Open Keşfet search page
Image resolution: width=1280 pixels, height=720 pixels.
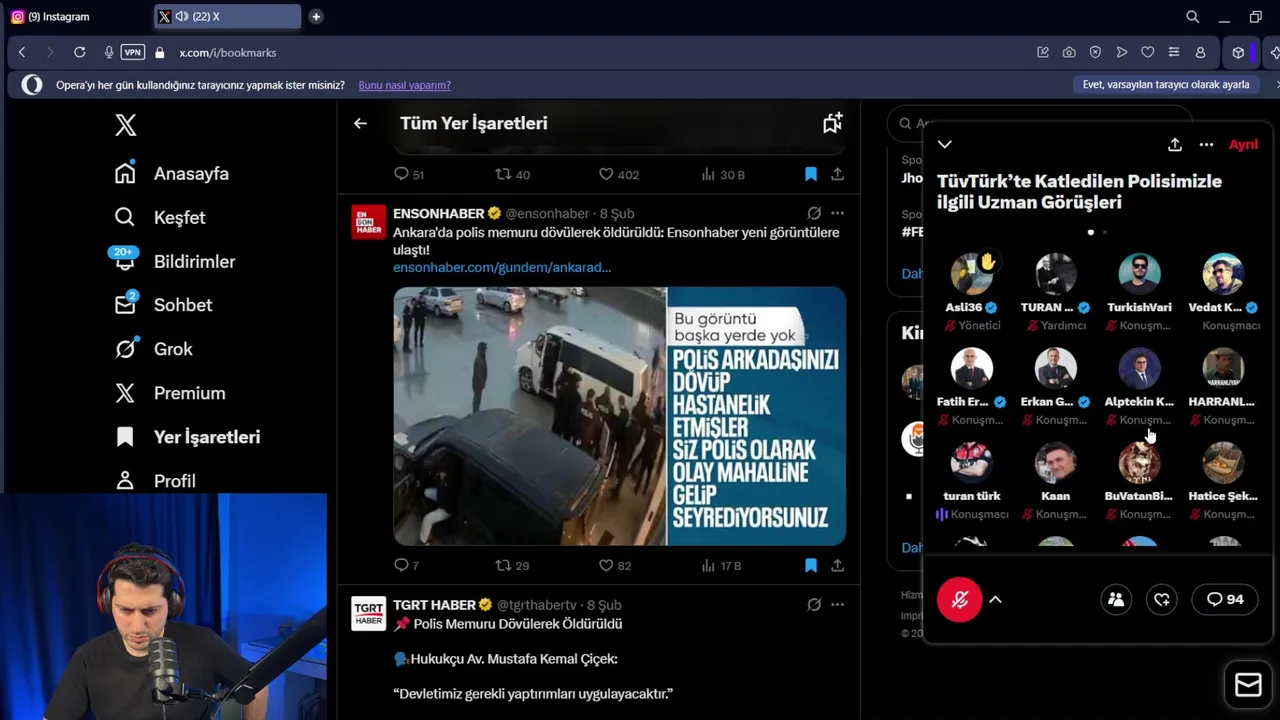click(159, 217)
